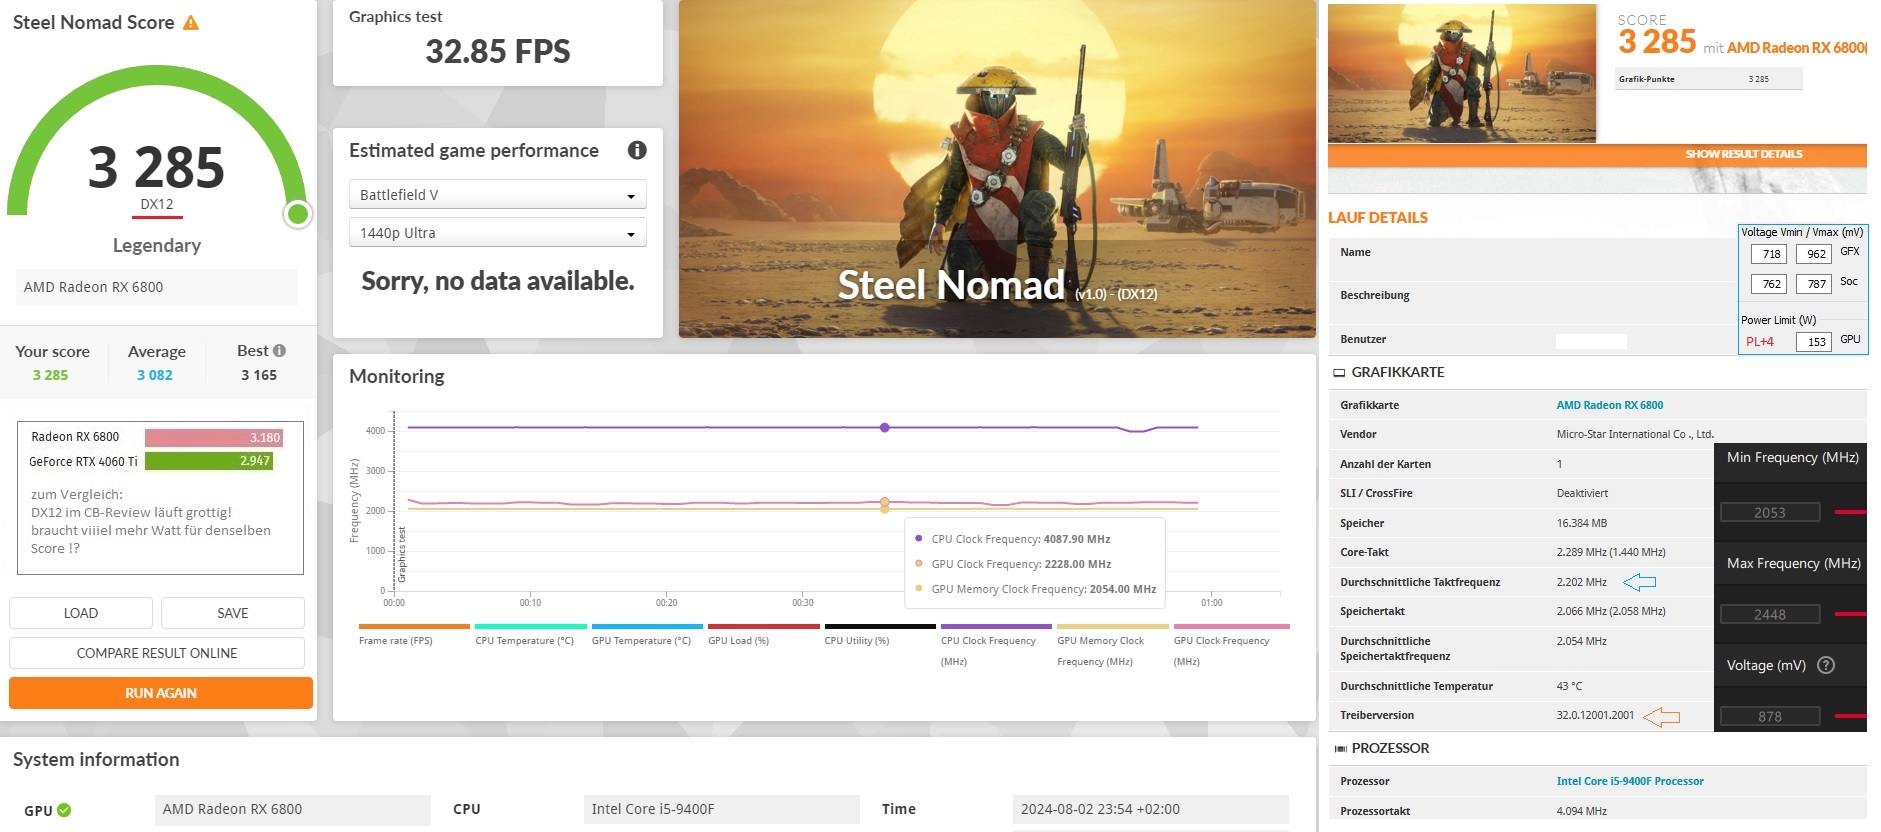1881x832 pixels.
Task: Click the small Steel Nomad result thumbnail
Action: 1462,73
